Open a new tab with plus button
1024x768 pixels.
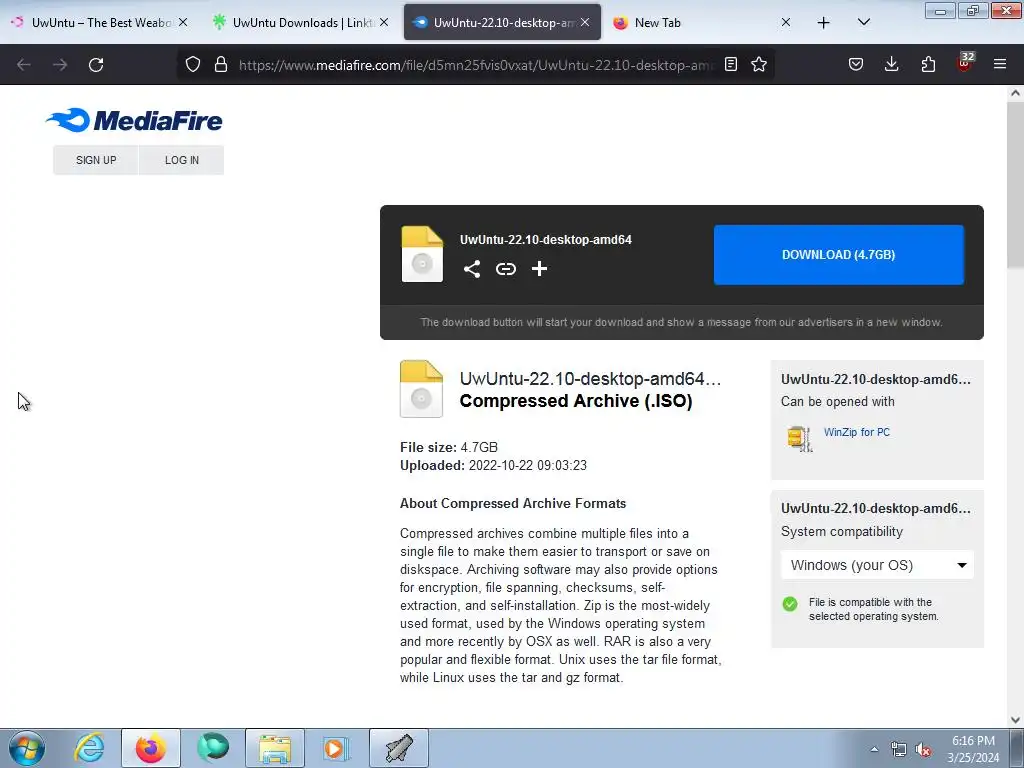(824, 23)
